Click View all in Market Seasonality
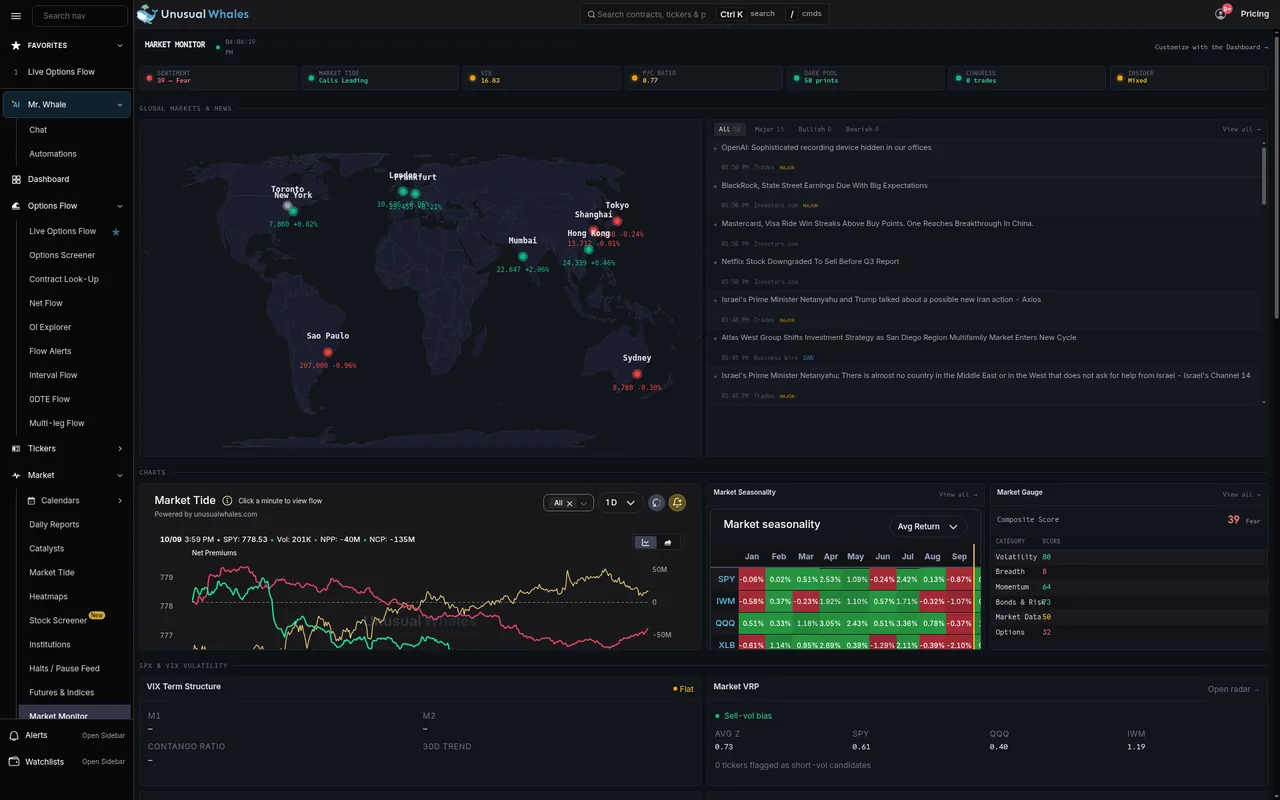This screenshot has height=800, width=1280. [958, 494]
